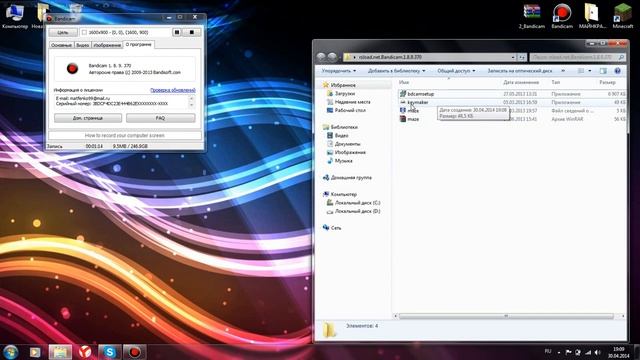The image size is (640, 360).
Task: Open Skype from the taskbar
Action: (109, 352)
